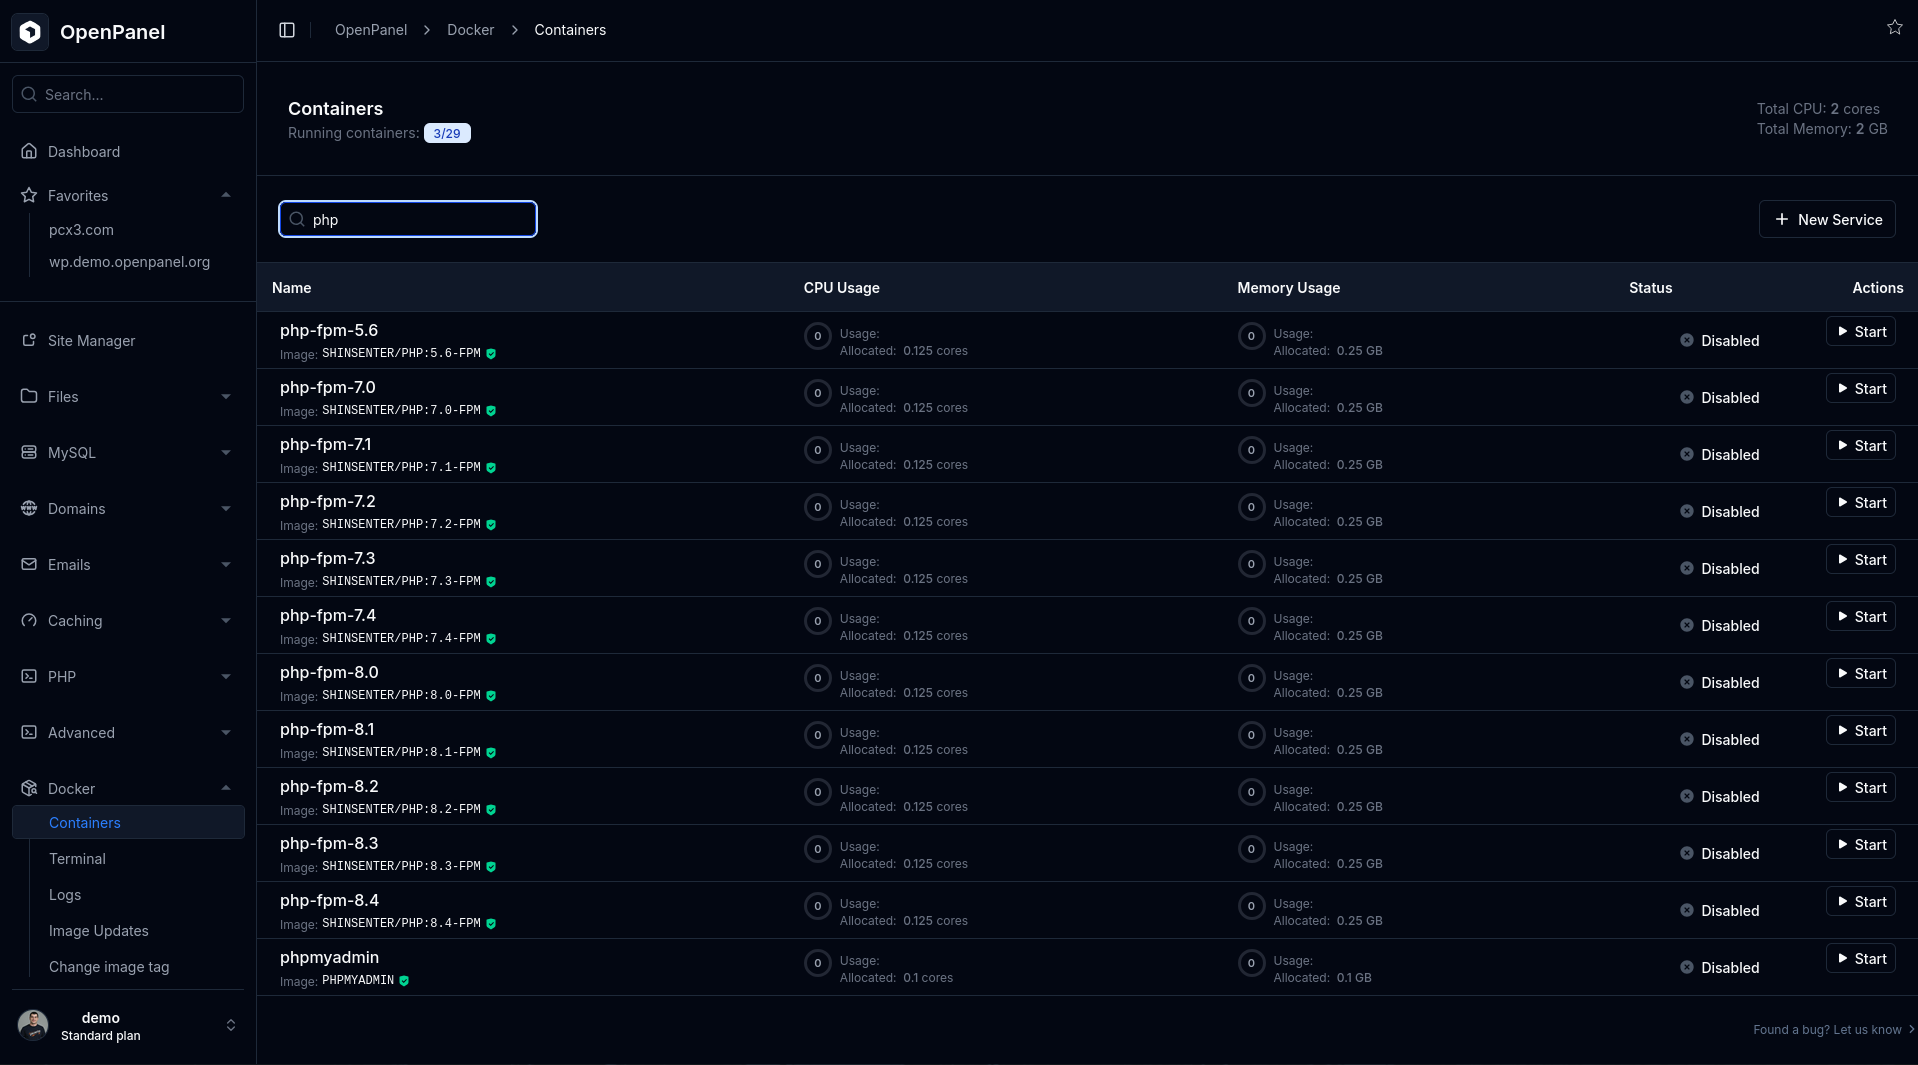Open wp.demo.openpanel.org favorite
Viewport: 1918px width, 1065px height.
click(x=129, y=262)
